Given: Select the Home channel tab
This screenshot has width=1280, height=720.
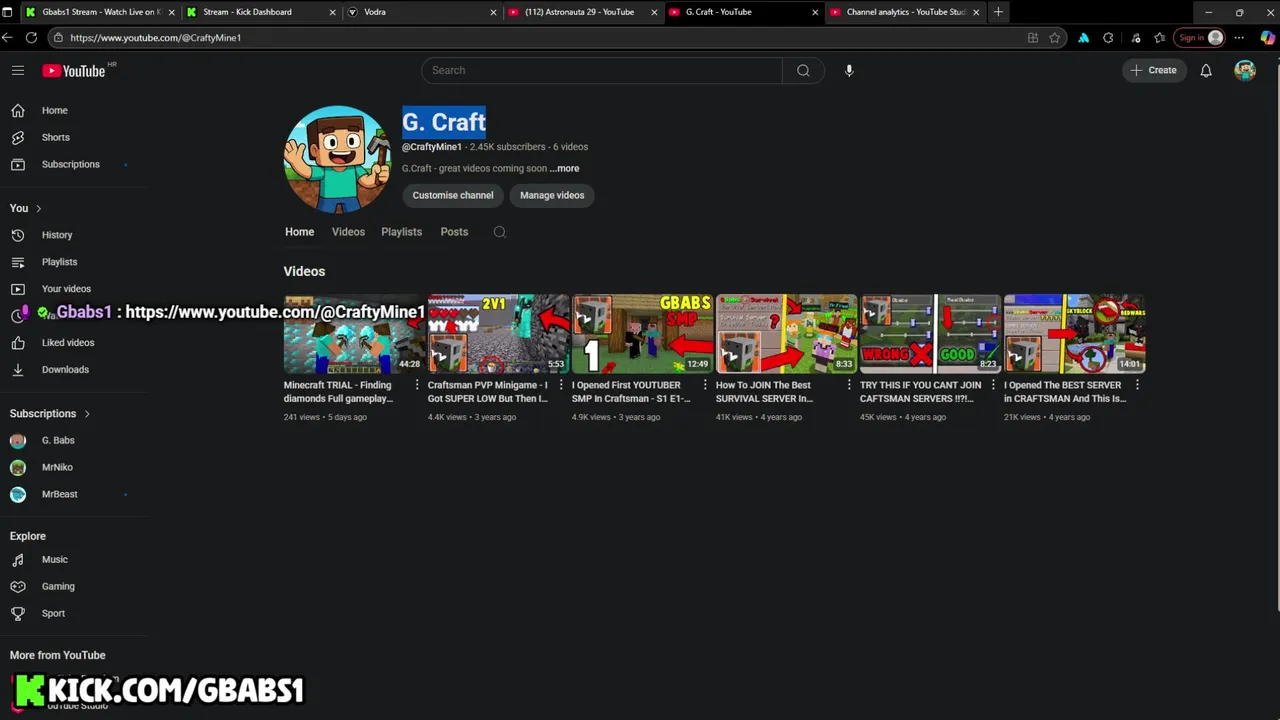Looking at the screenshot, I should pyautogui.click(x=299, y=232).
